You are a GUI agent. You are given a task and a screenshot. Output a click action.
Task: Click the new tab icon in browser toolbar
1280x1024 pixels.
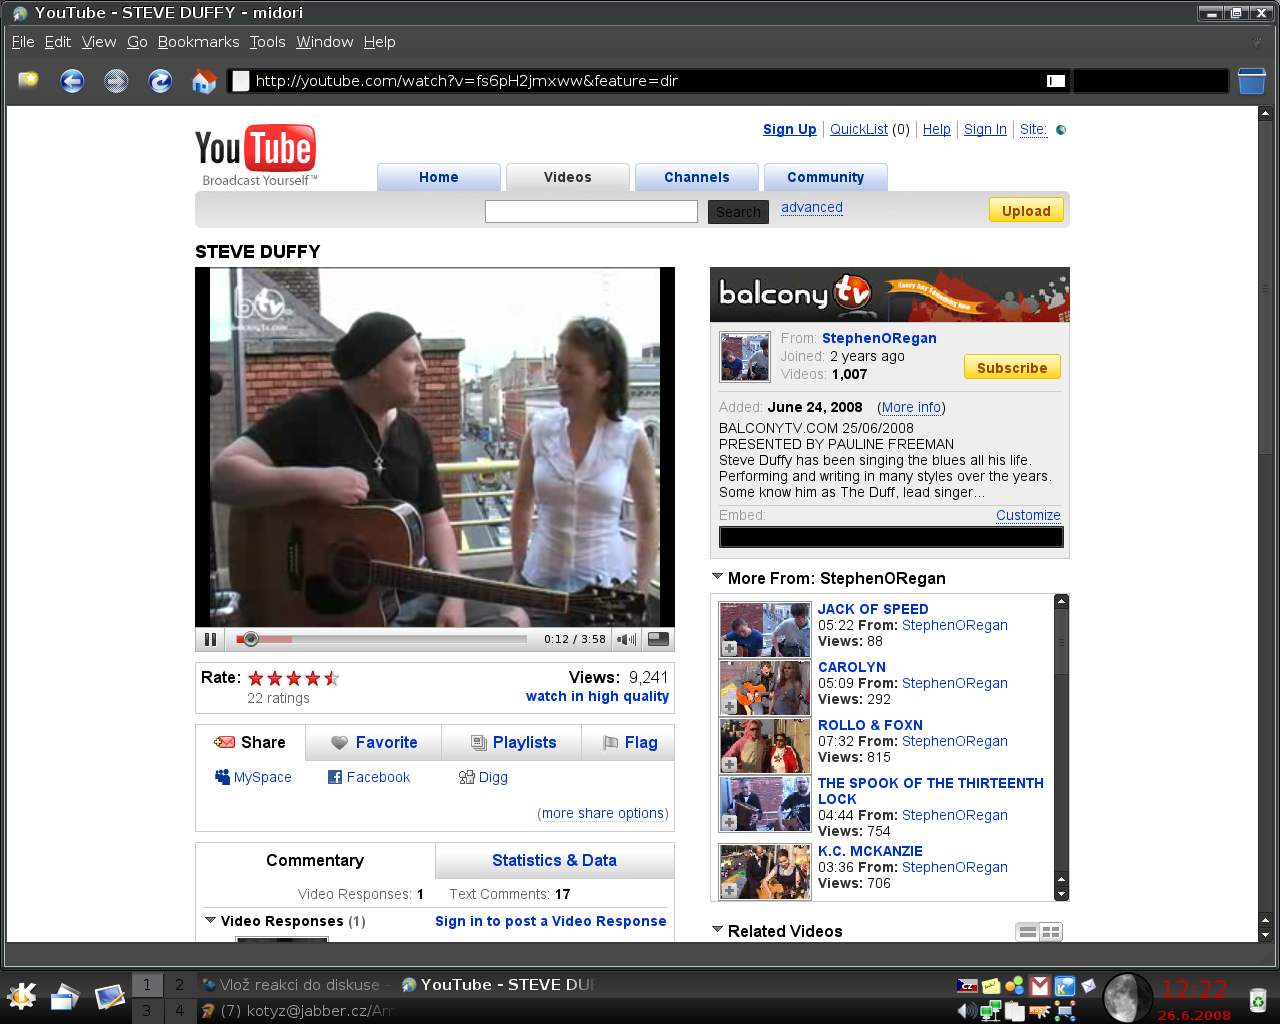tap(28, 80)
